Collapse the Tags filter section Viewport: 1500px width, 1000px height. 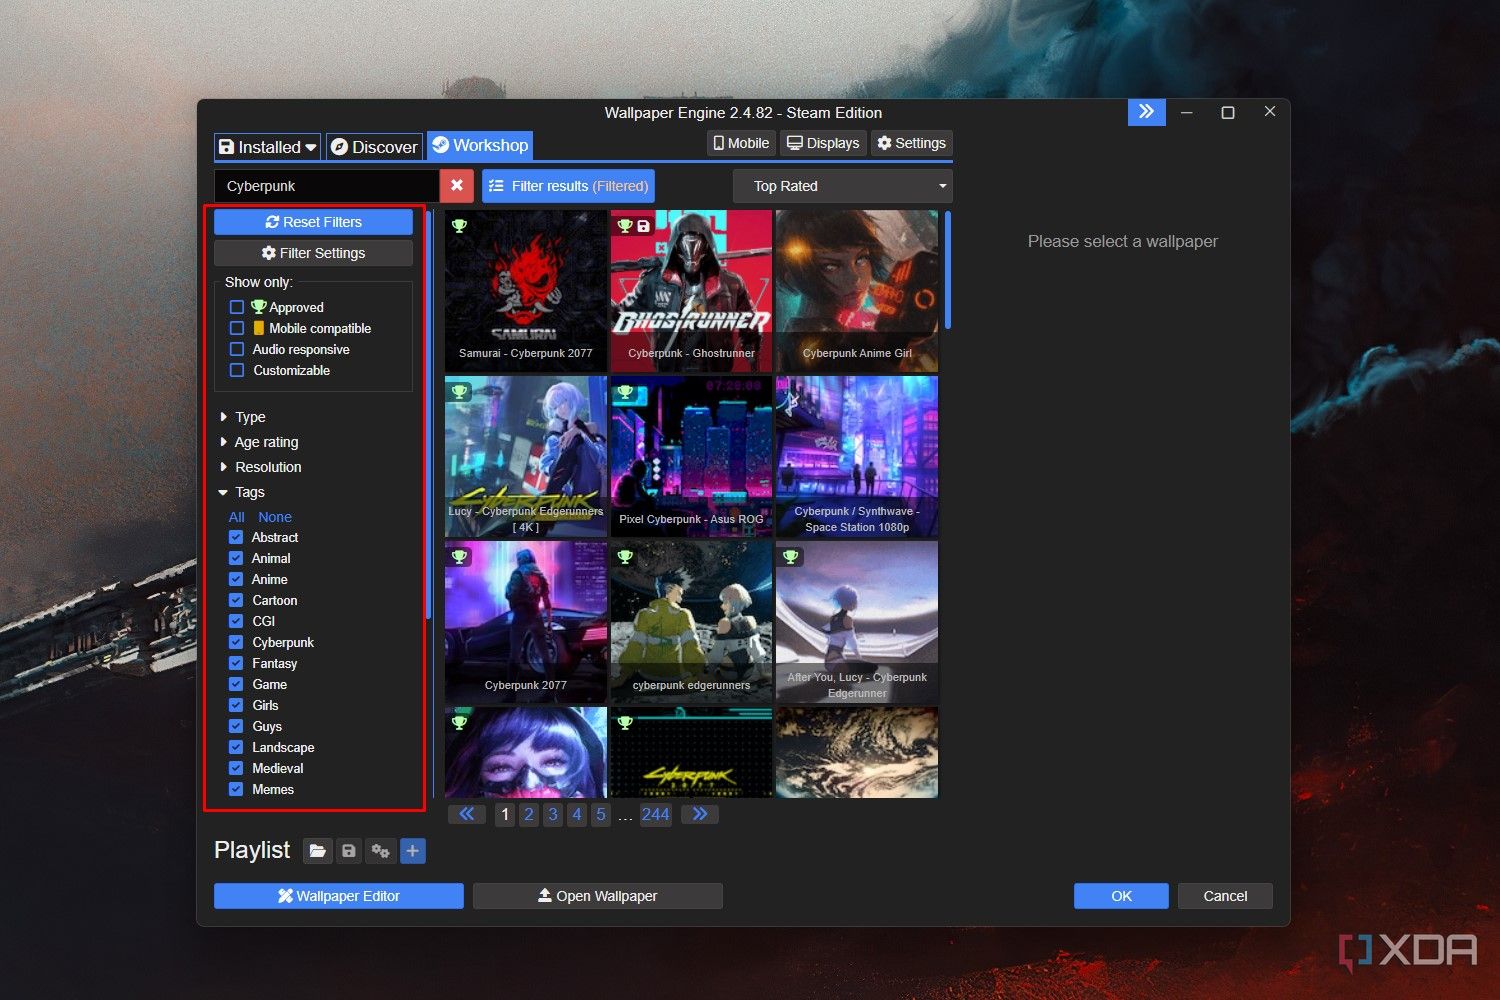pyautogui.click(x=241, y=492)
